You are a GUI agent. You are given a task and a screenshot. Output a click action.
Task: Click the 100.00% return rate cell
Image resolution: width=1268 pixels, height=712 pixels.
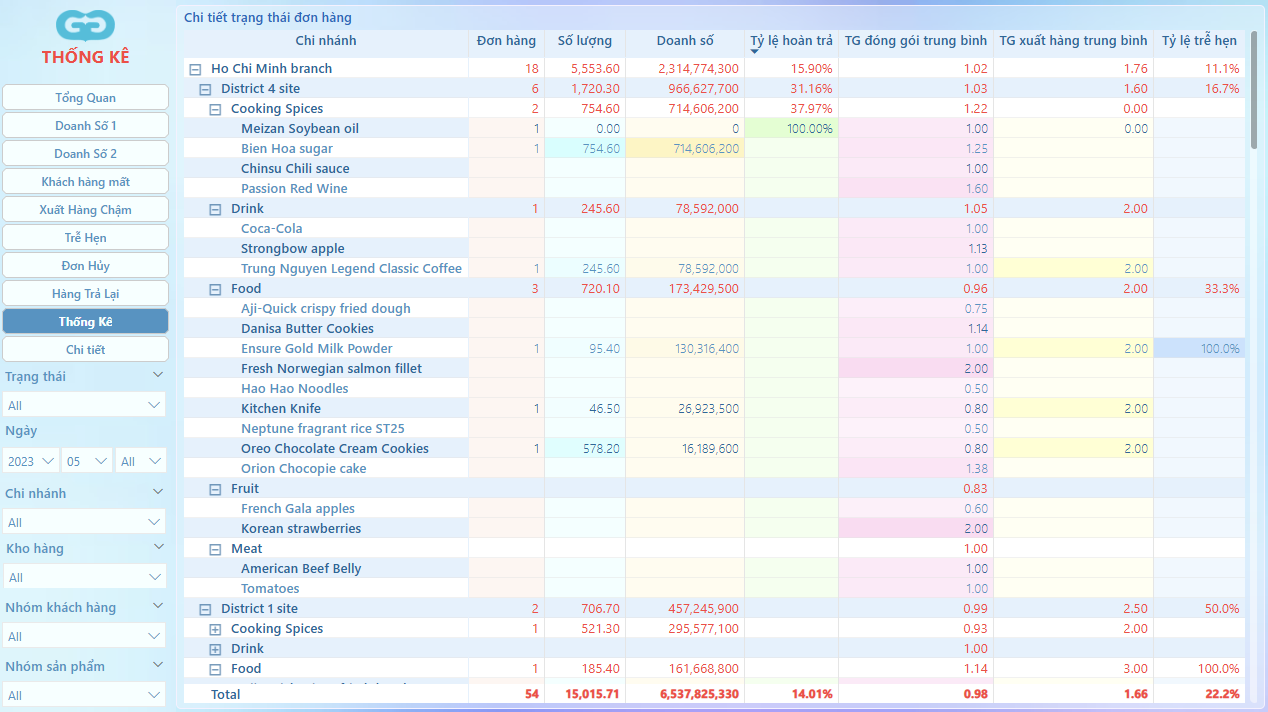pyautogui.click(x=791, y=129)
